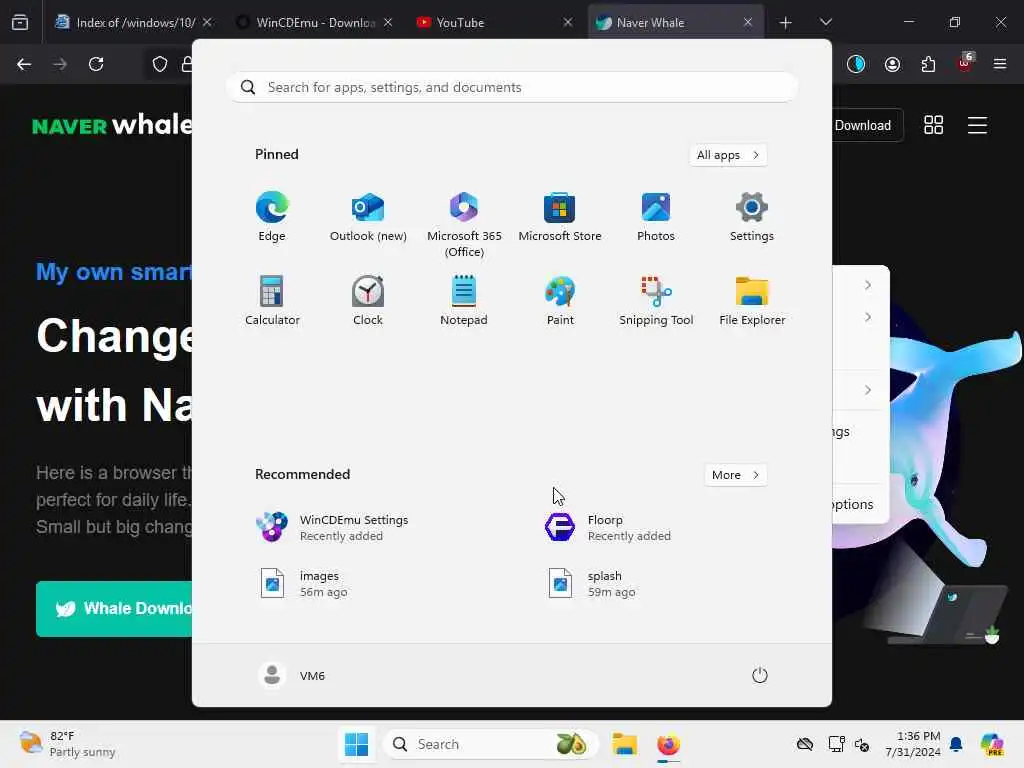Open the VM6 user account menu

click(292, 675)
